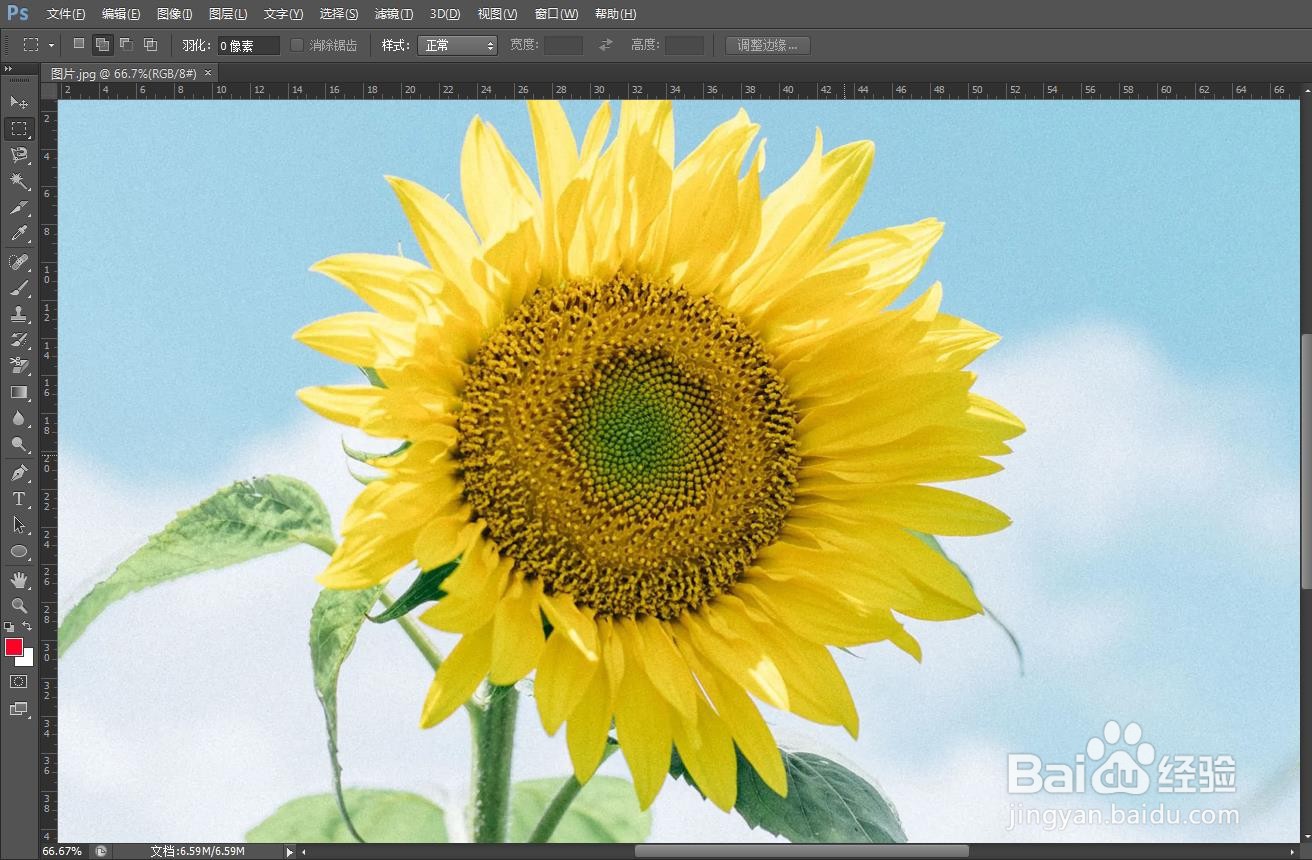This screenshot has height=860, width=1312.
Task: Choose Intersect with selection mode
Action: point(150,44)
